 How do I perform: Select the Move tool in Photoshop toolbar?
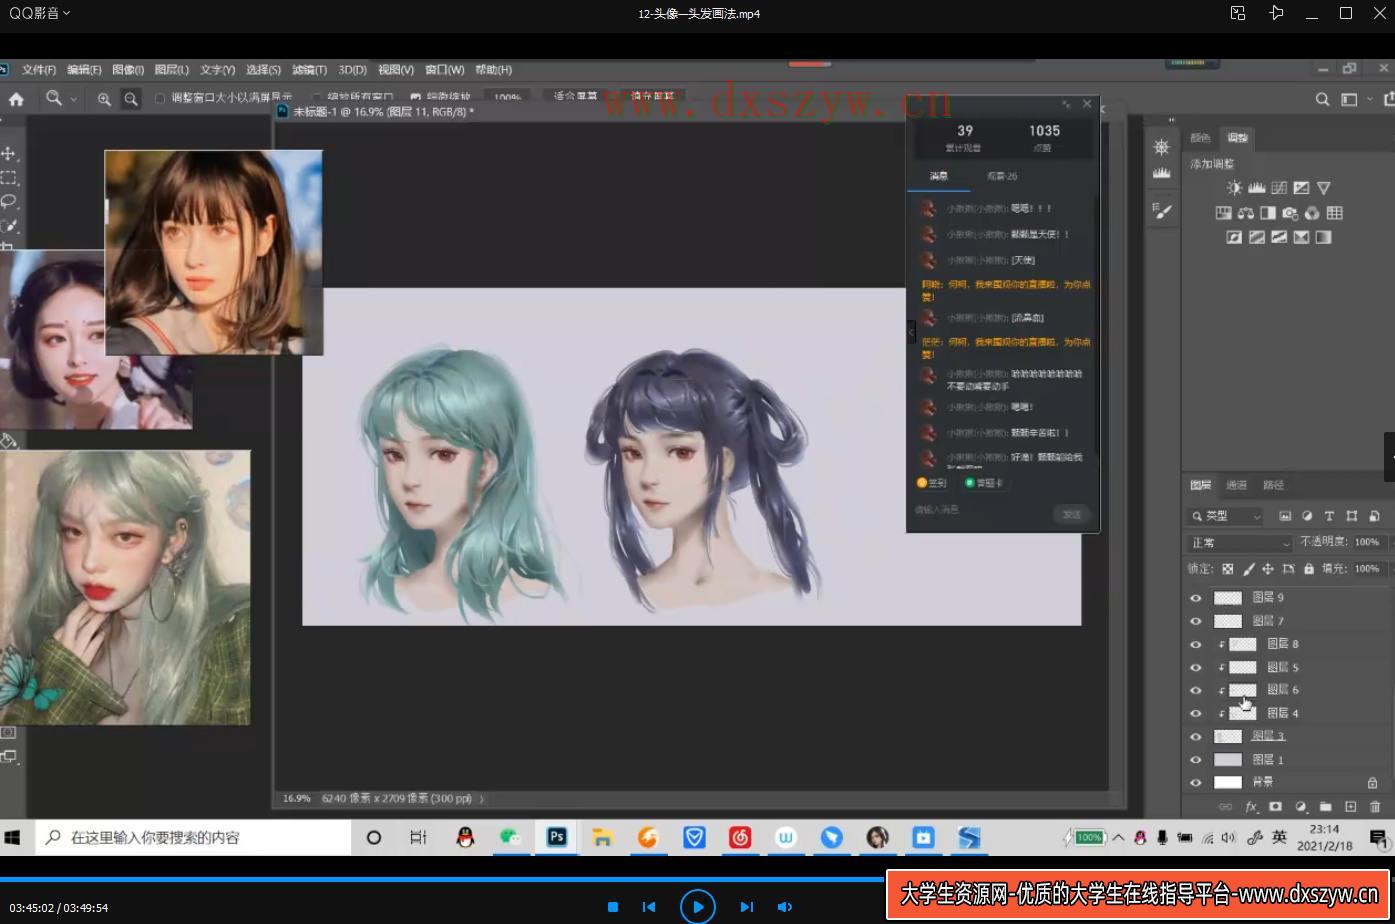9,153
